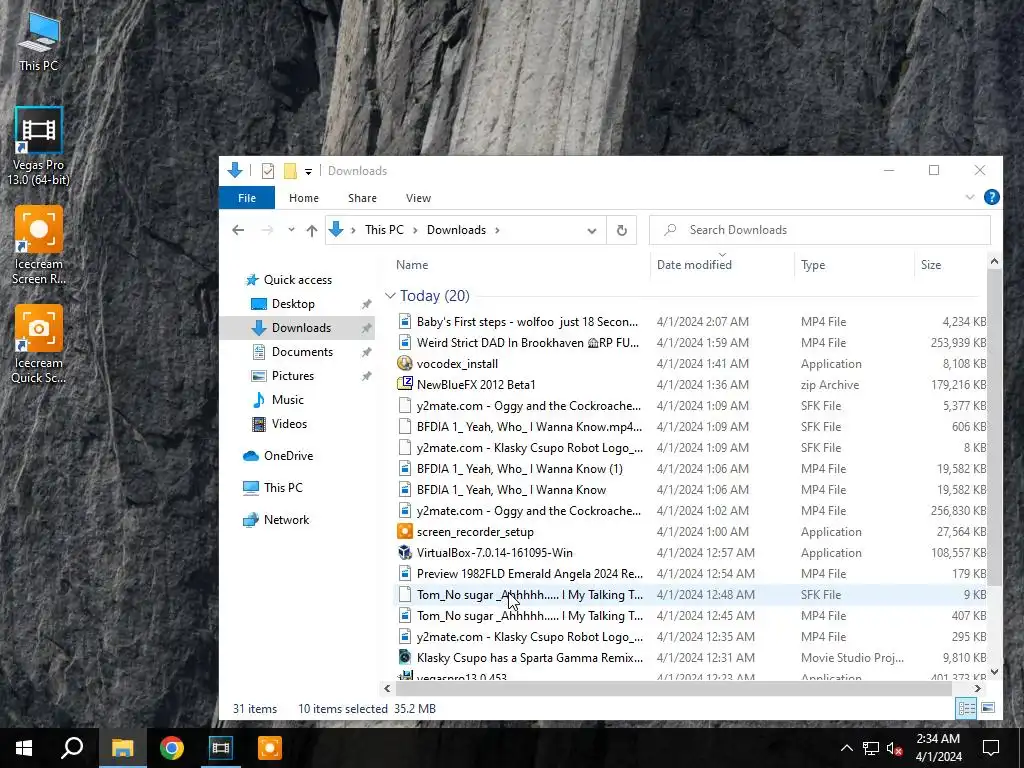1024x768 pixels.
Task: Select Network in navigation pane
Action: tap(286, 520)
